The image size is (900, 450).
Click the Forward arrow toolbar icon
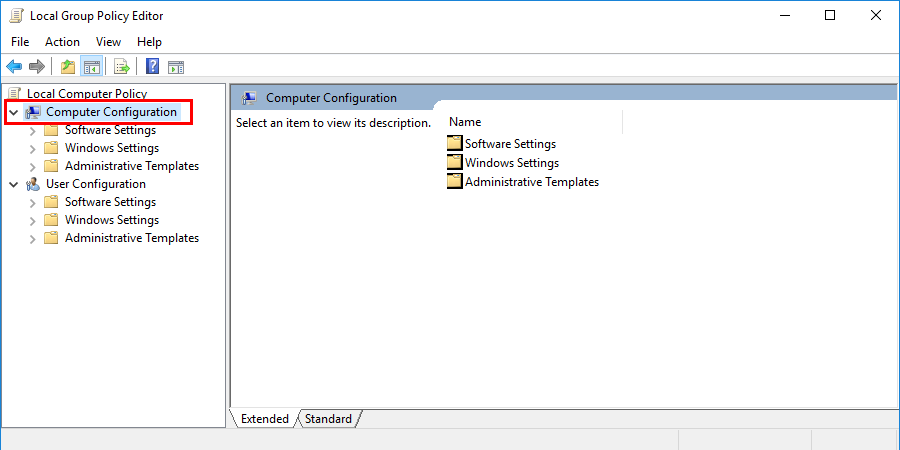pyautogui.click(x=37, y=67)
